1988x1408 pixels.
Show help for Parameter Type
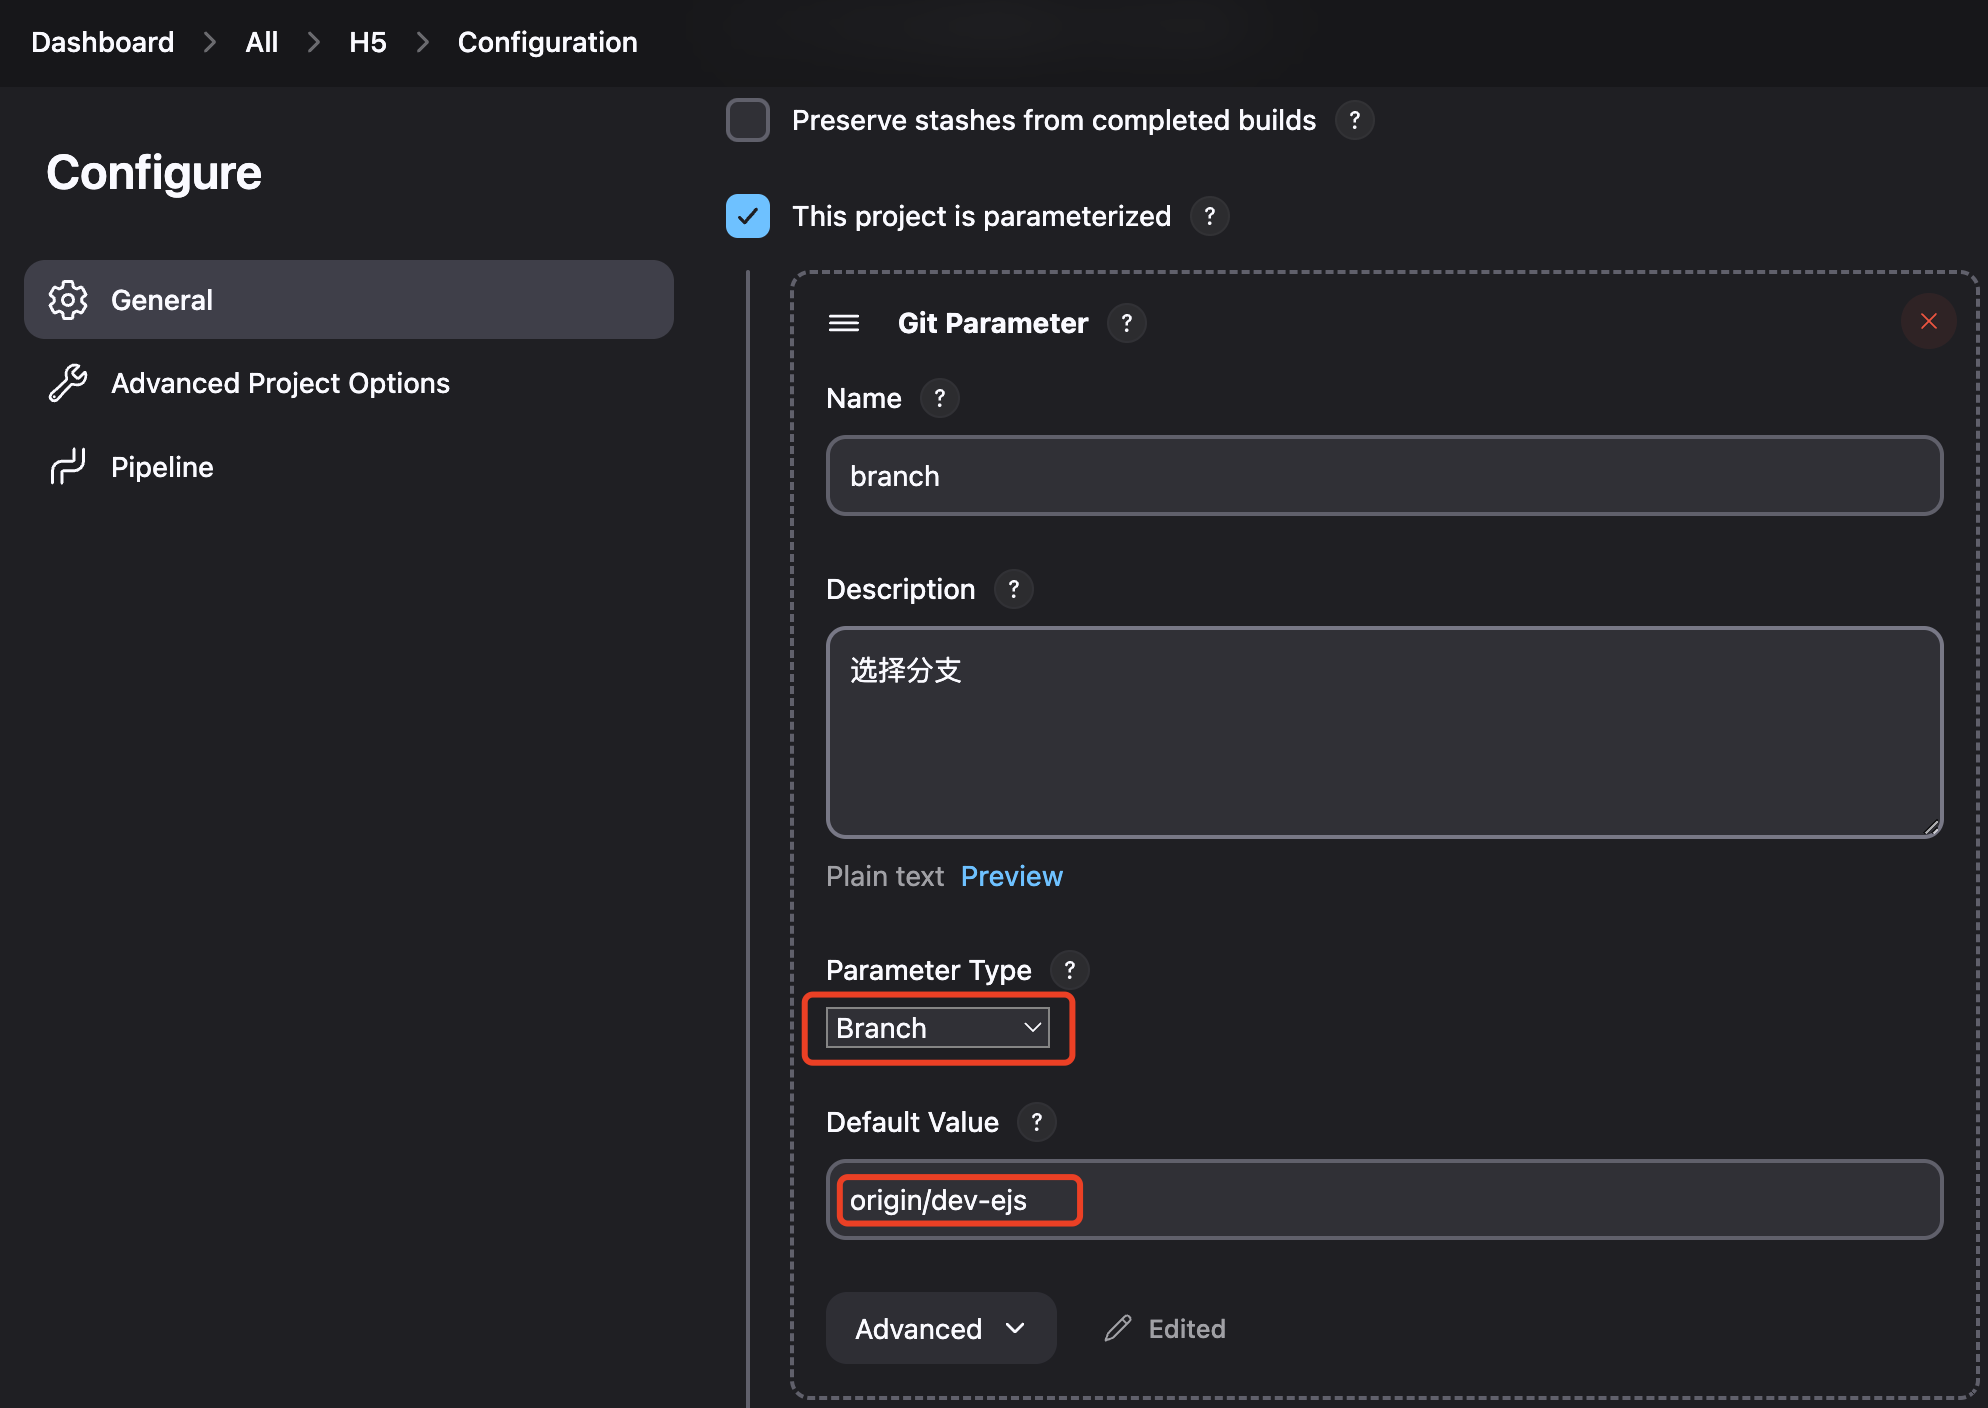(1069, 970)
